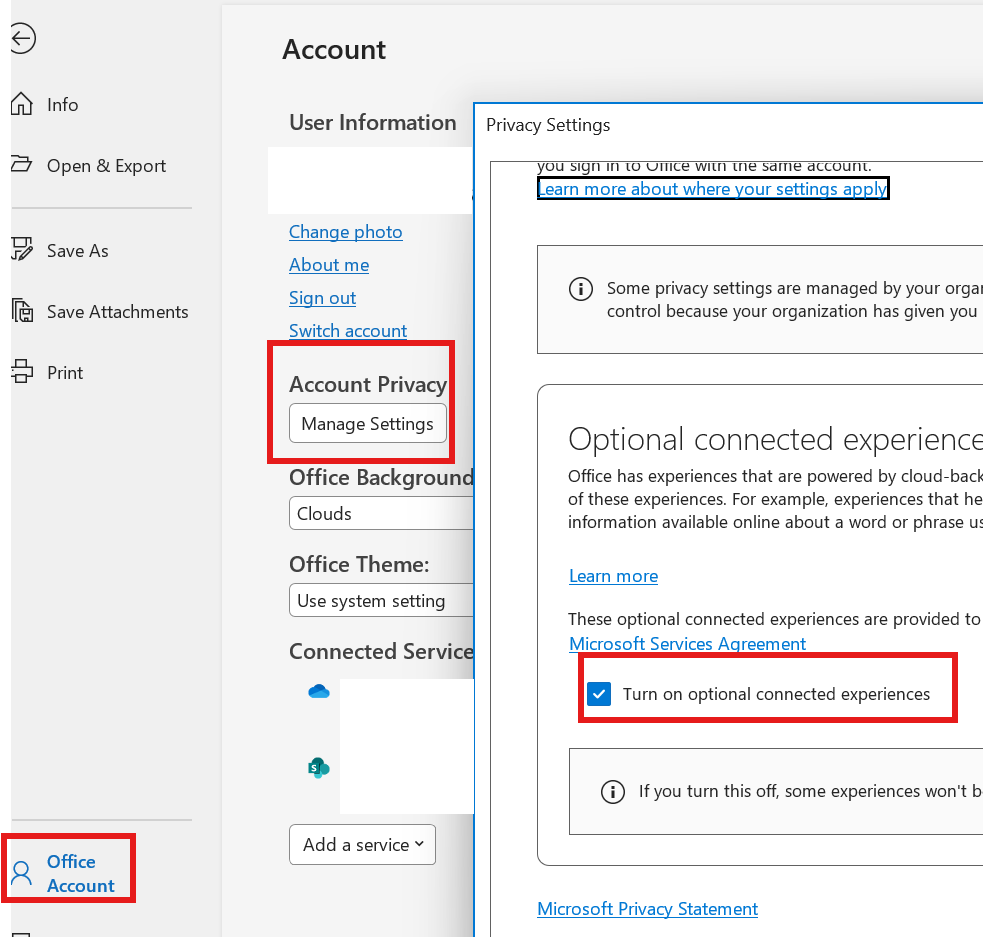Open Learn more about where settings apply
Screen dimensions: 983x937
click(713, 189)
